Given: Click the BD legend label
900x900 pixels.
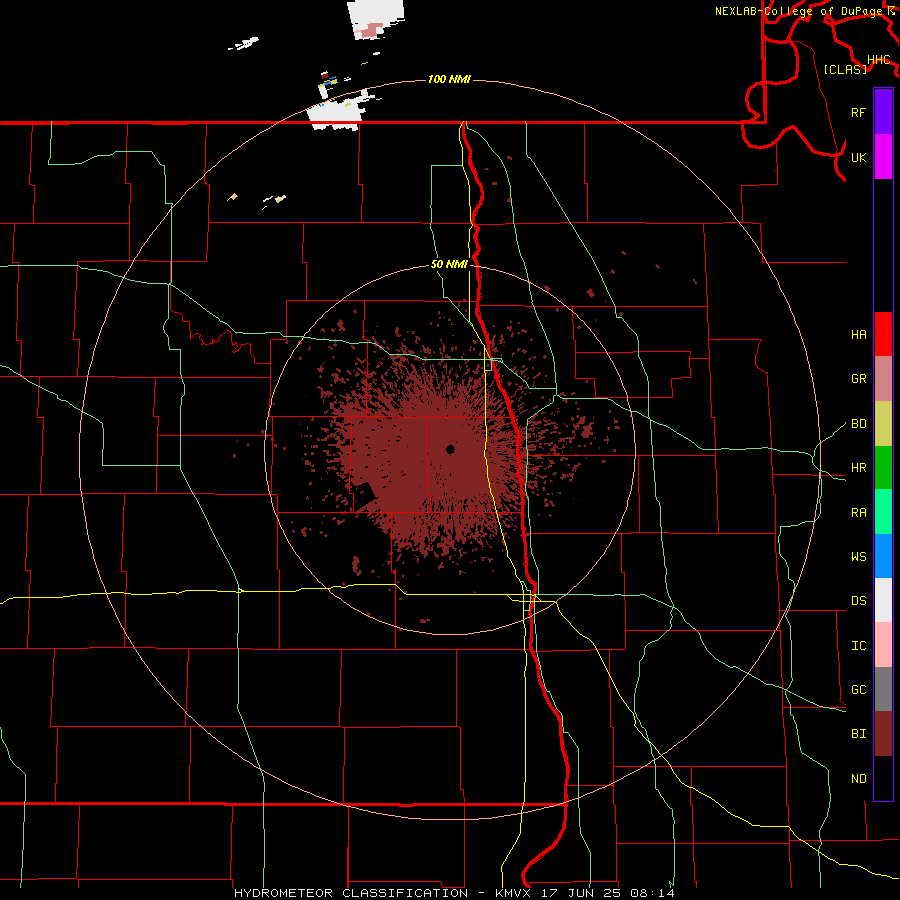Looking at the screenshot, I should click(x=859, y=424).
